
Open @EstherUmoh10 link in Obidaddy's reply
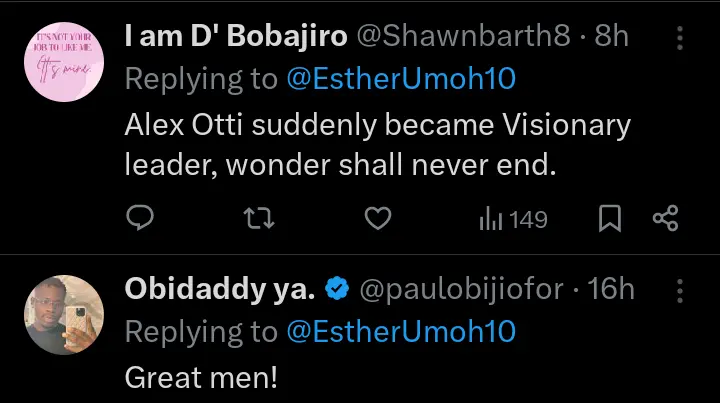tap(402, 333)
